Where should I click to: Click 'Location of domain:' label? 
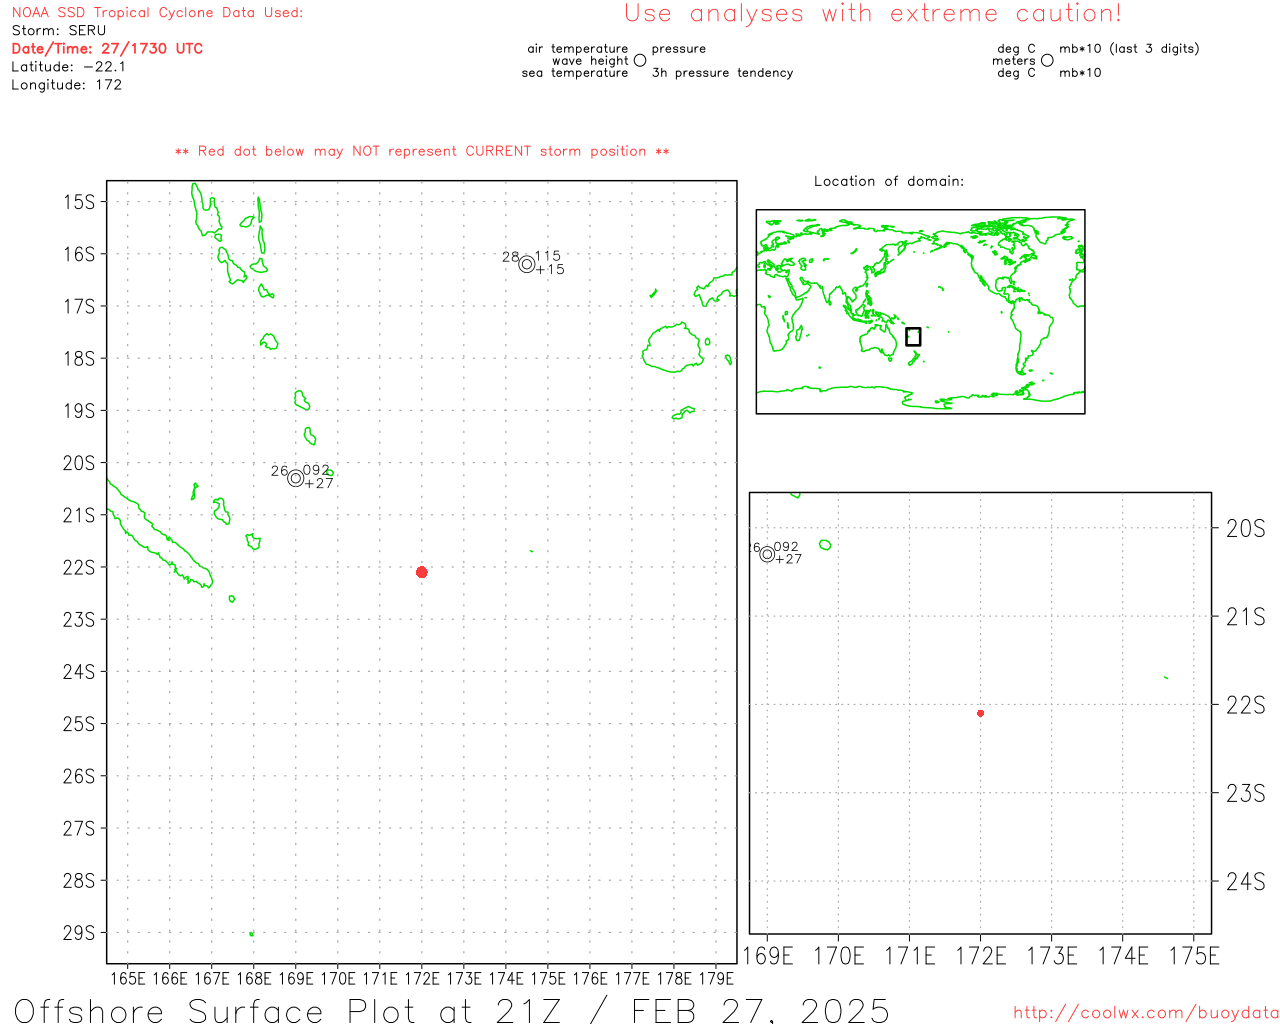pyautogui.click(x=889, y=181)
